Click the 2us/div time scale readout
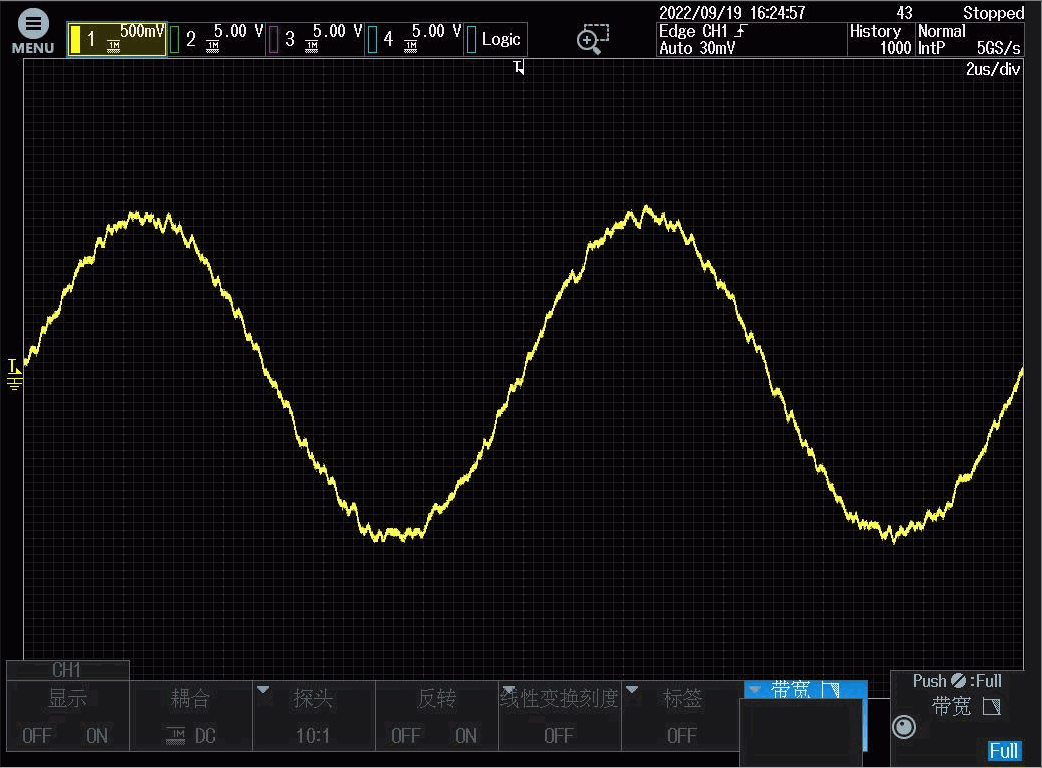 [x=992, y=69]
